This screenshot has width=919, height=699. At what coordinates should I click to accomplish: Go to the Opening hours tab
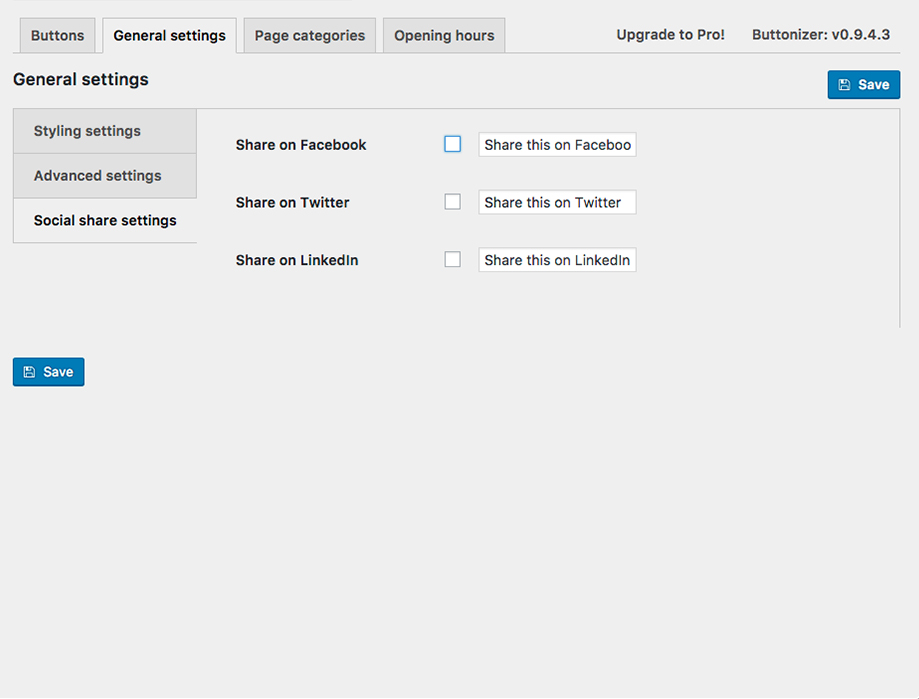444,36
